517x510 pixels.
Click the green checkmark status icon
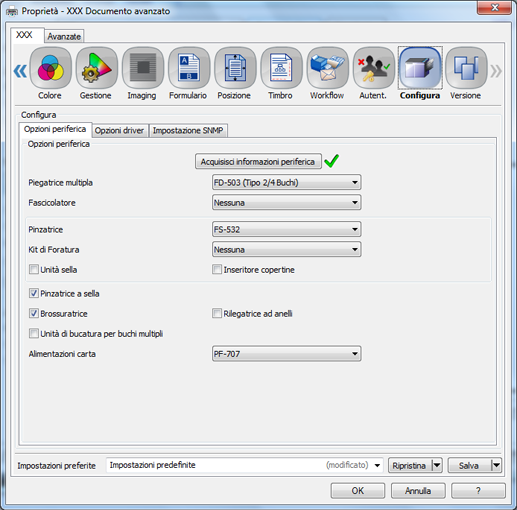(332, 161)
